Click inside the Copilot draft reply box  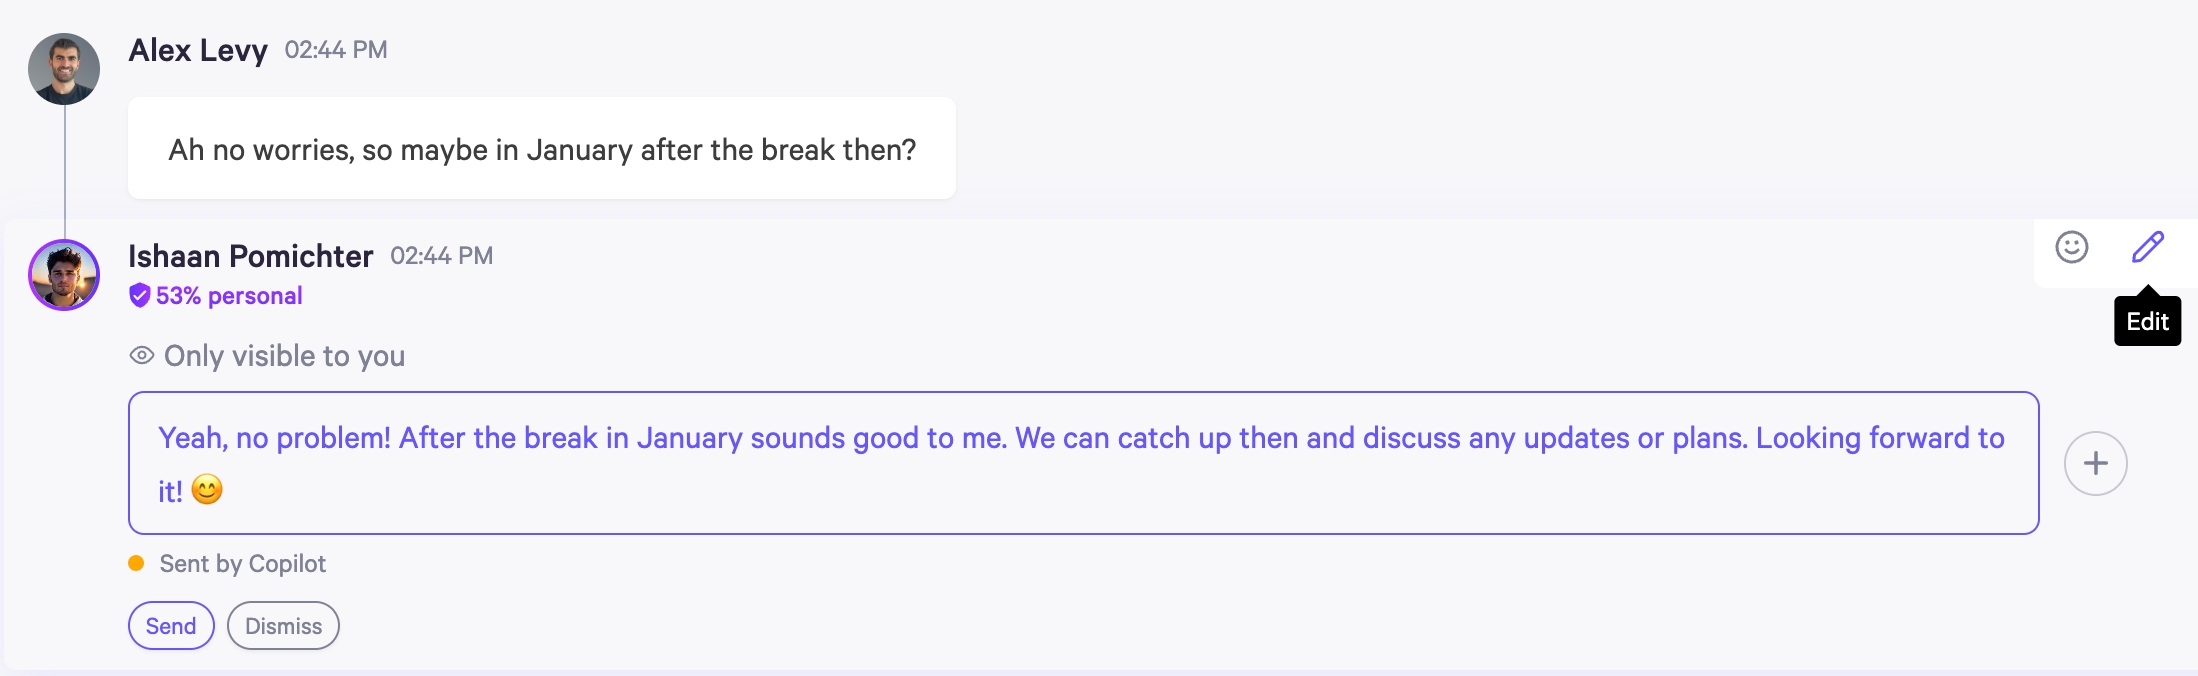point(1082,463)
